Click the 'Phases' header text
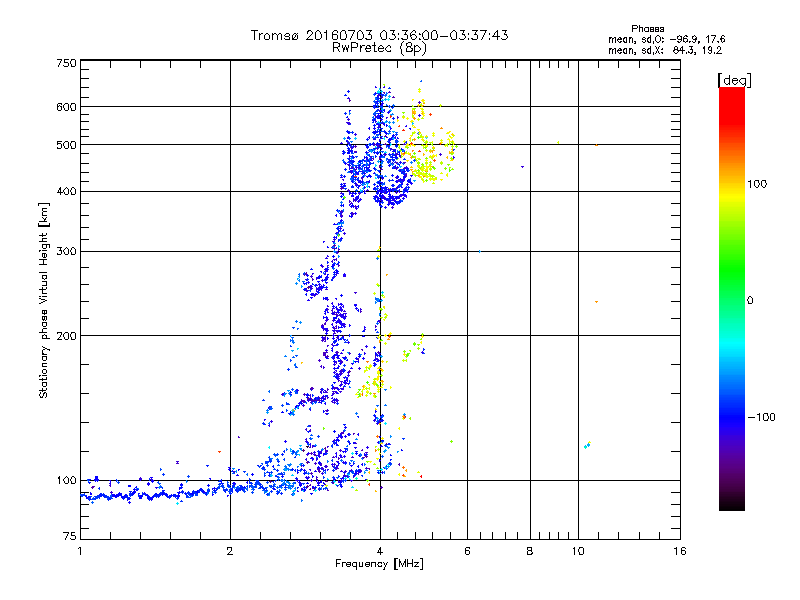The width and height of the screenshot is (800, 600). pyautogui.click(x=647, y=29)
